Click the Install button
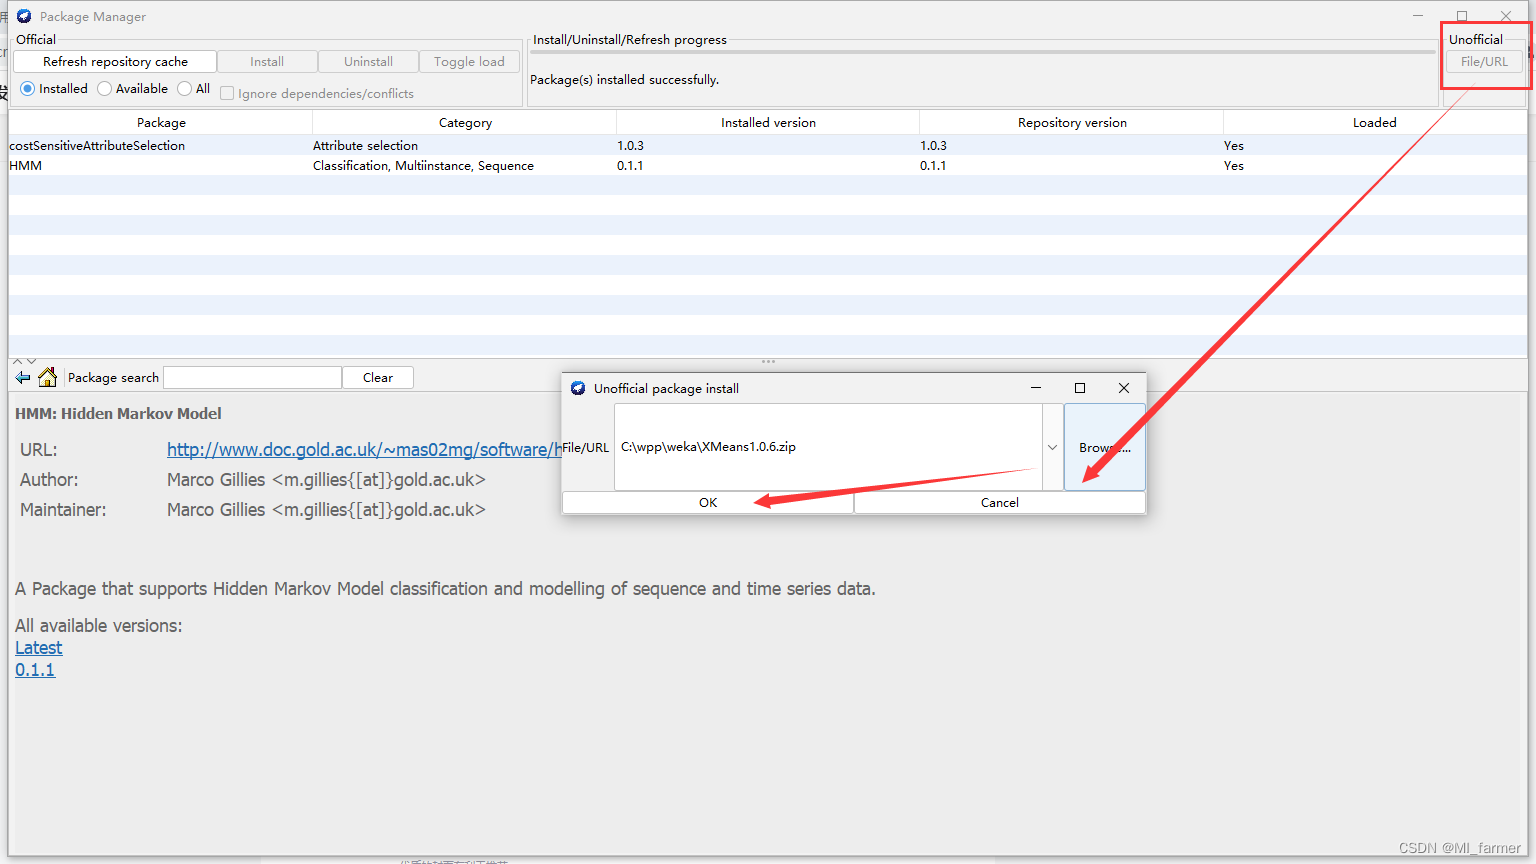 (267, 61)
